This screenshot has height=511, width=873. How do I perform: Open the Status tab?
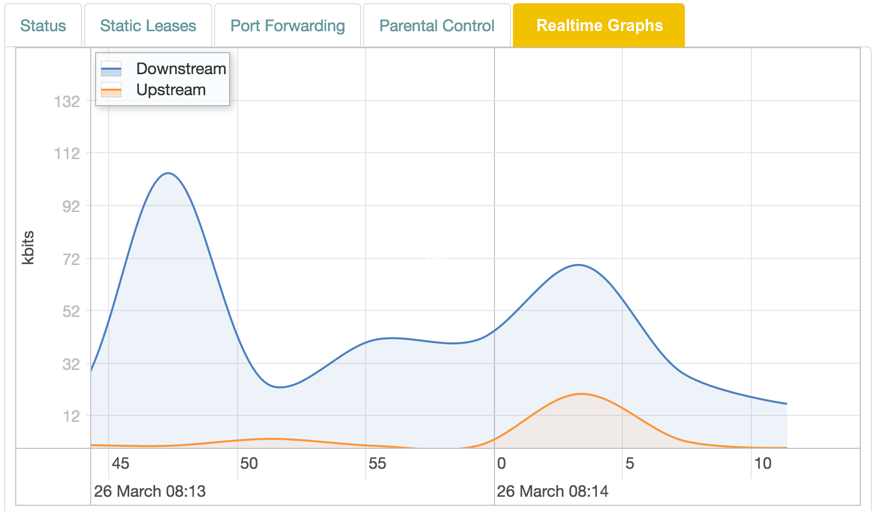tap(43, 26)
